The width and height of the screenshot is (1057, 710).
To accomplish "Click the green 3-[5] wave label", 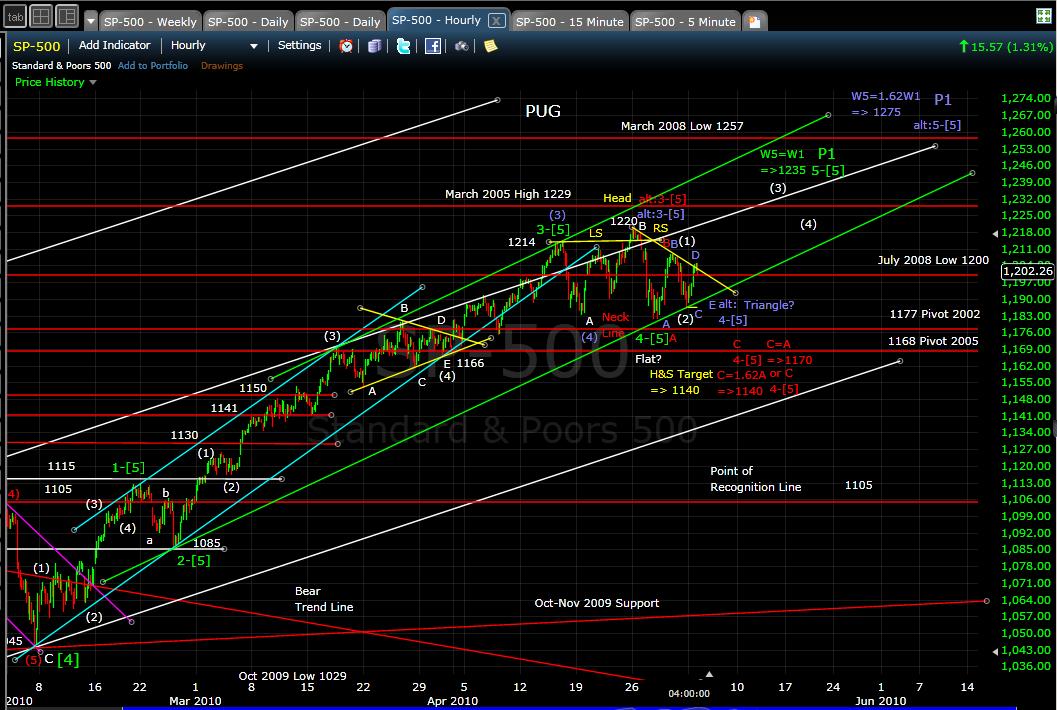I will coord(553,230).
